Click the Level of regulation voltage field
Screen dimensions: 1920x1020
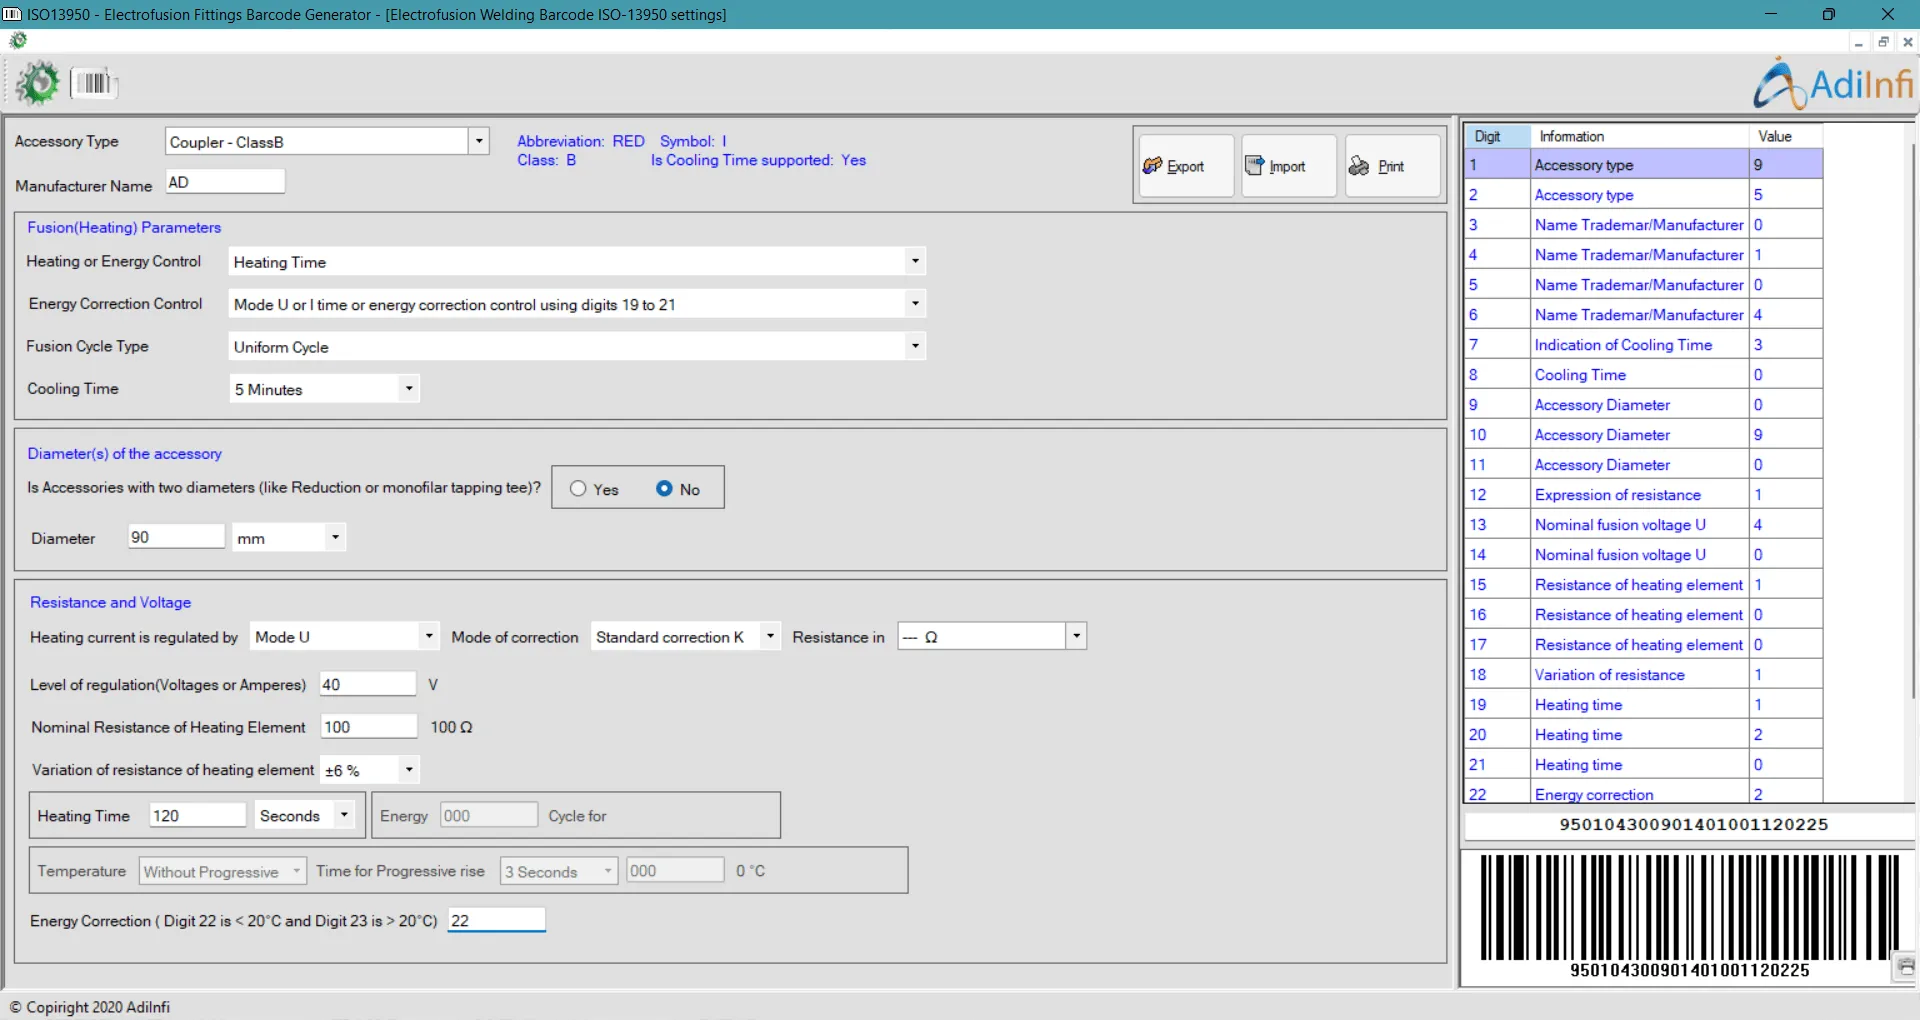367,685
